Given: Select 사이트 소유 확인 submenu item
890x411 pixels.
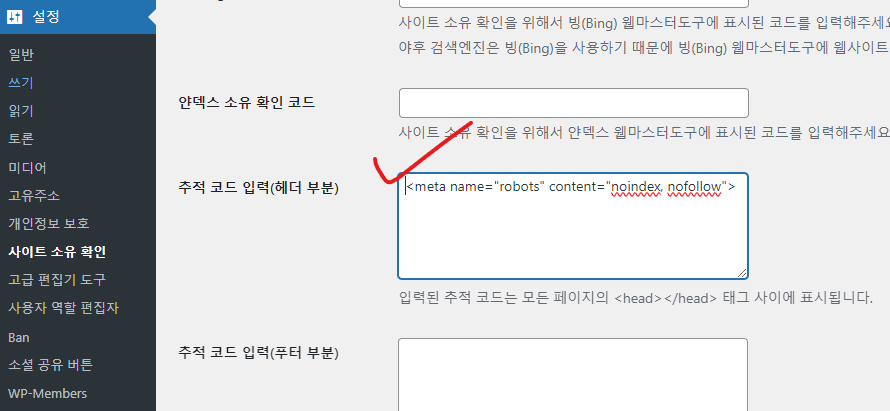Looking at the screenshot, I should tap(57, 252).
